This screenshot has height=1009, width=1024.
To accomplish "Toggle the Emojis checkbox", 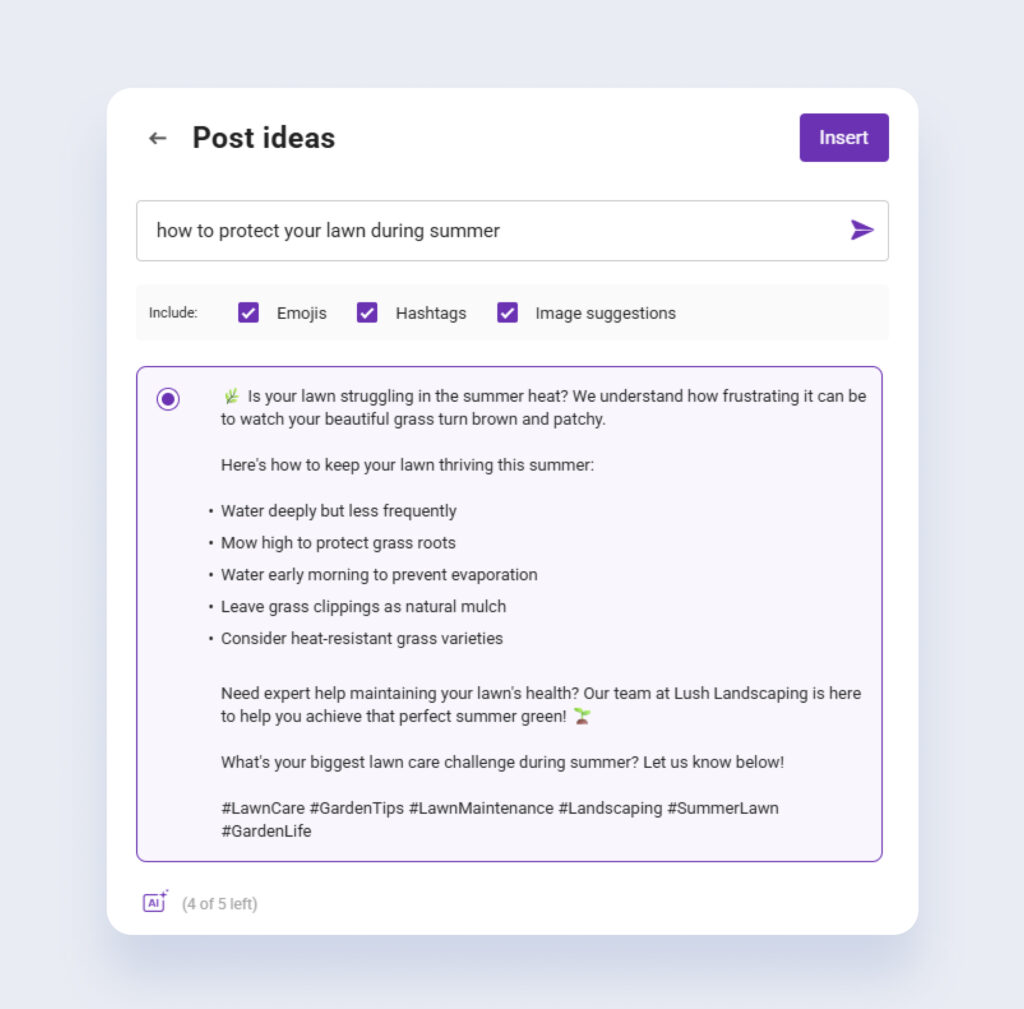I will pyautogui.click(x=248, y=313).
